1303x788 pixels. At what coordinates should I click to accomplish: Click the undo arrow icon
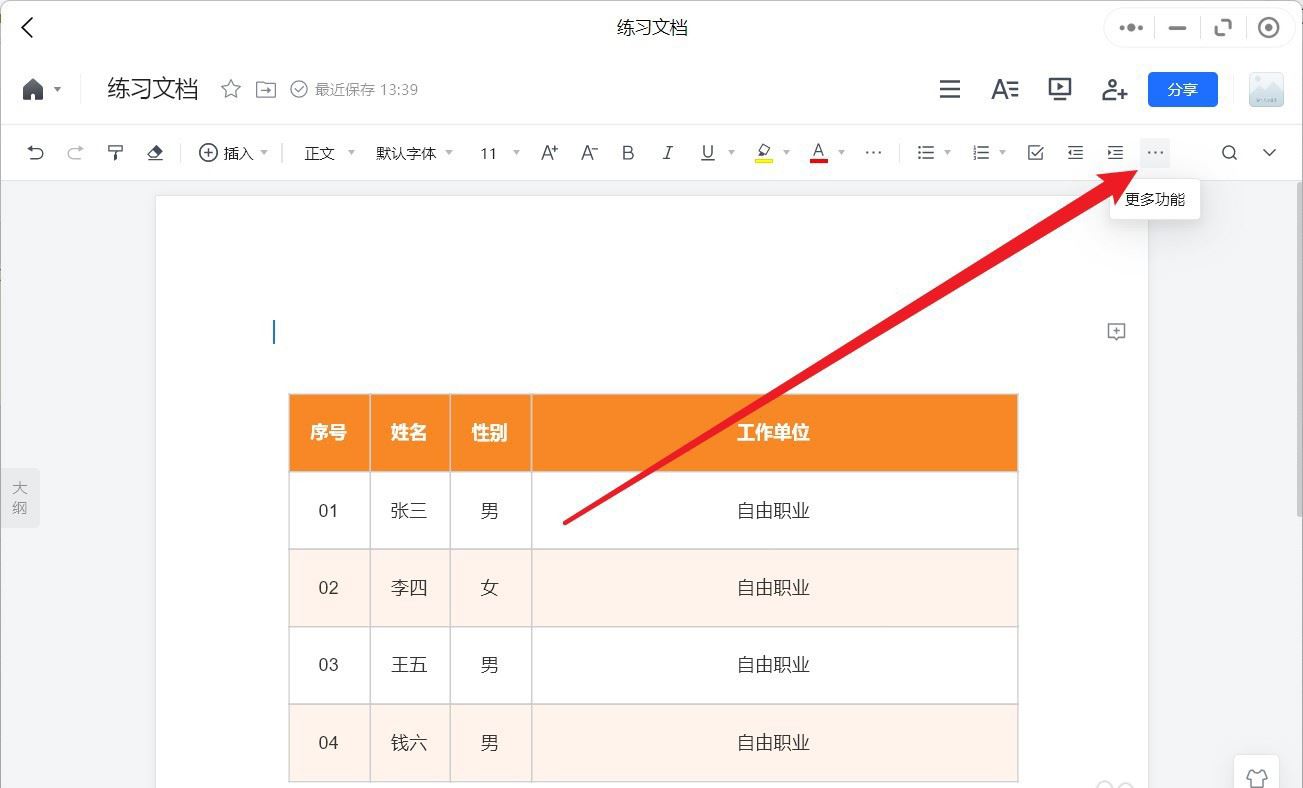pos(36,153)
